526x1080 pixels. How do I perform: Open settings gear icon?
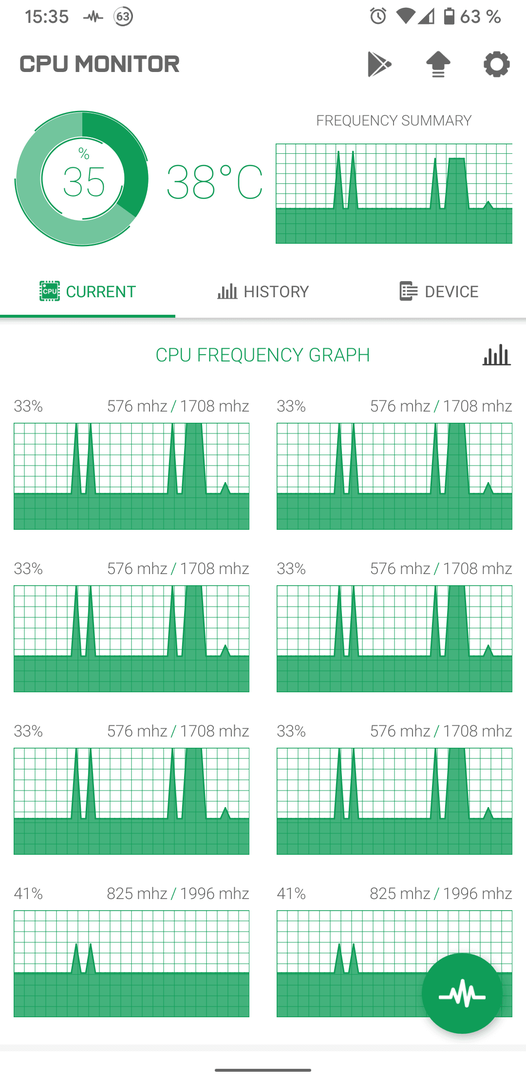click(x=496, y=65)
